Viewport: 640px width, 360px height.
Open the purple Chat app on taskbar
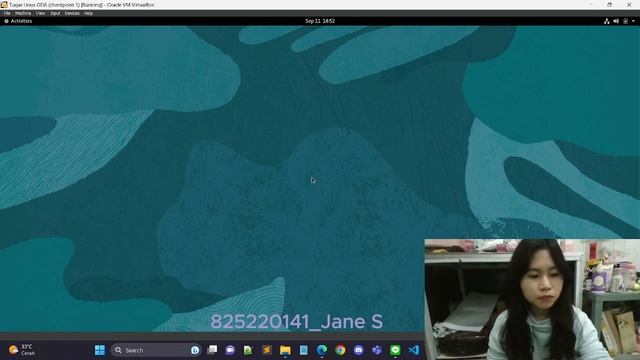[230, 350]
